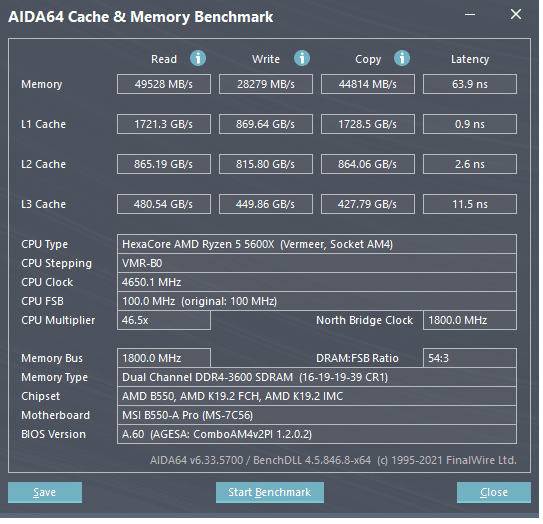Click the Read info icon

point(198,58)
